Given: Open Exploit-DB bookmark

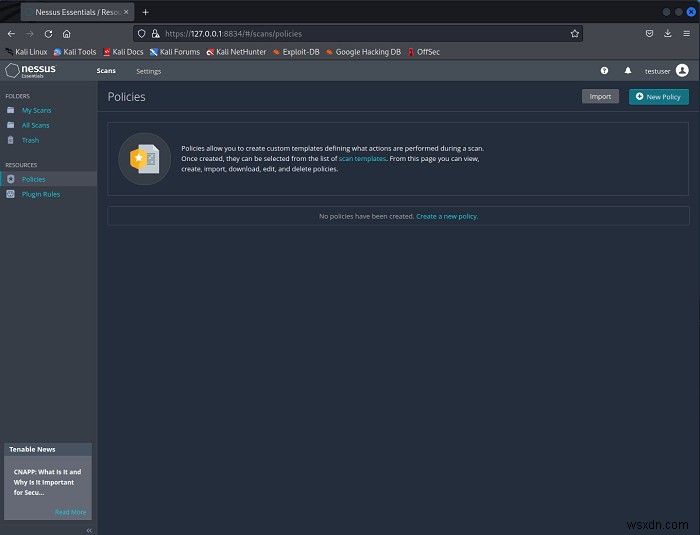Looking at the screenshot, I should [x=296, y=52].
